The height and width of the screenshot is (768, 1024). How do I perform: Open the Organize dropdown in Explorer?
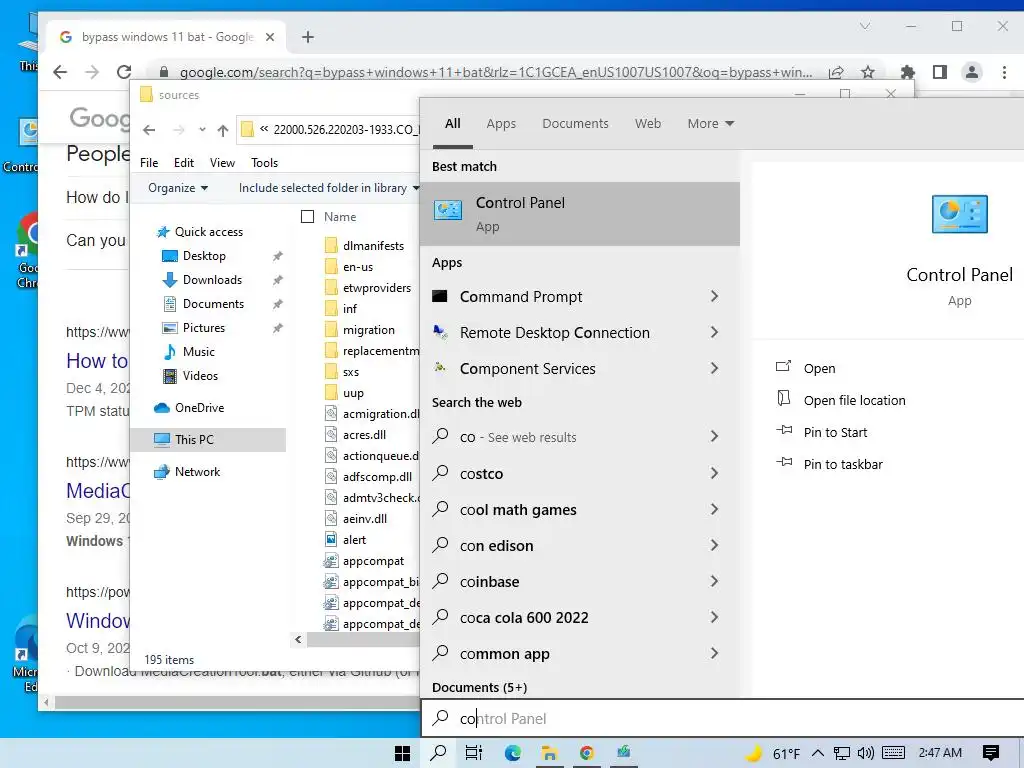coord(178,188)
